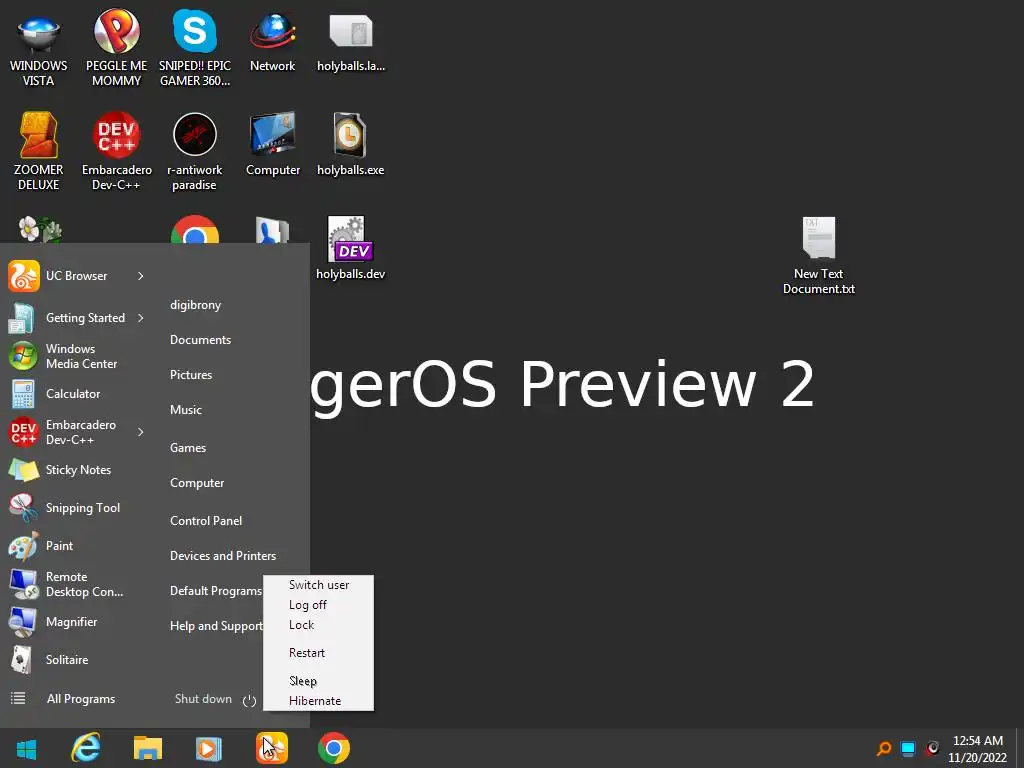The width and height of the screenshot is (1024, 768).
Task: Click the red-dot recording tray icon
Action: coord(932,748)
